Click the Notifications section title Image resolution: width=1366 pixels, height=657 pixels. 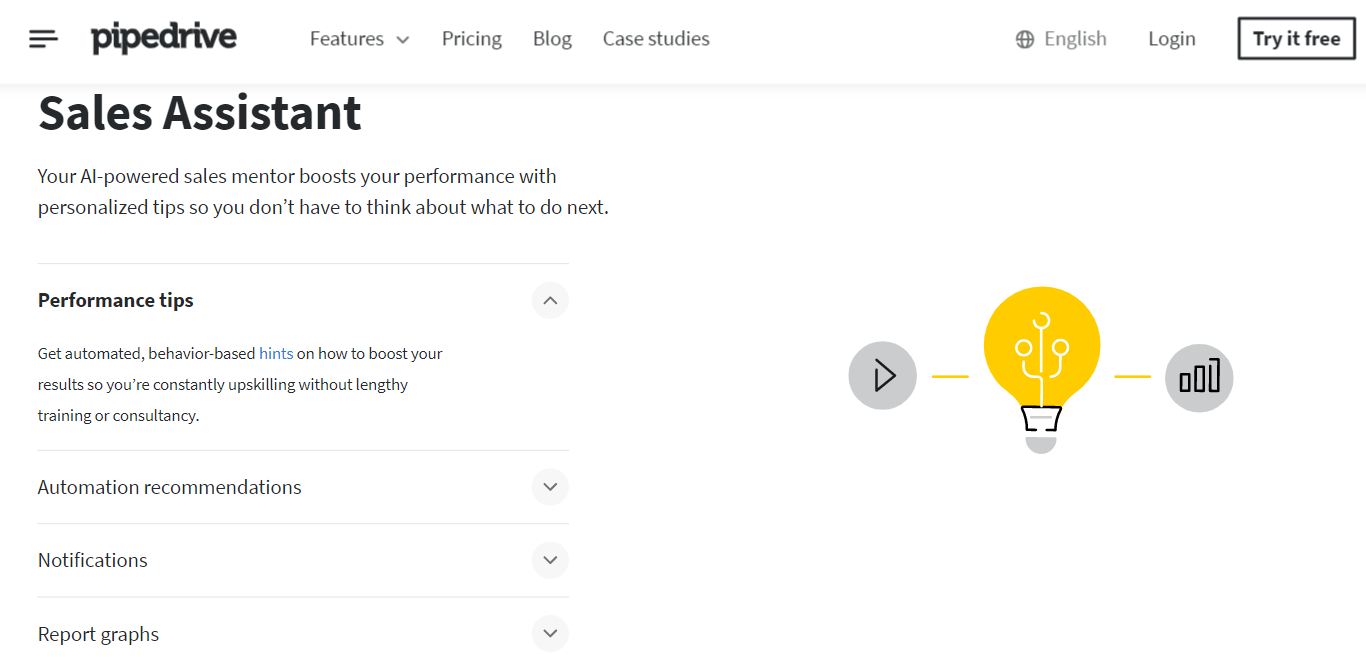click(93, 560)
